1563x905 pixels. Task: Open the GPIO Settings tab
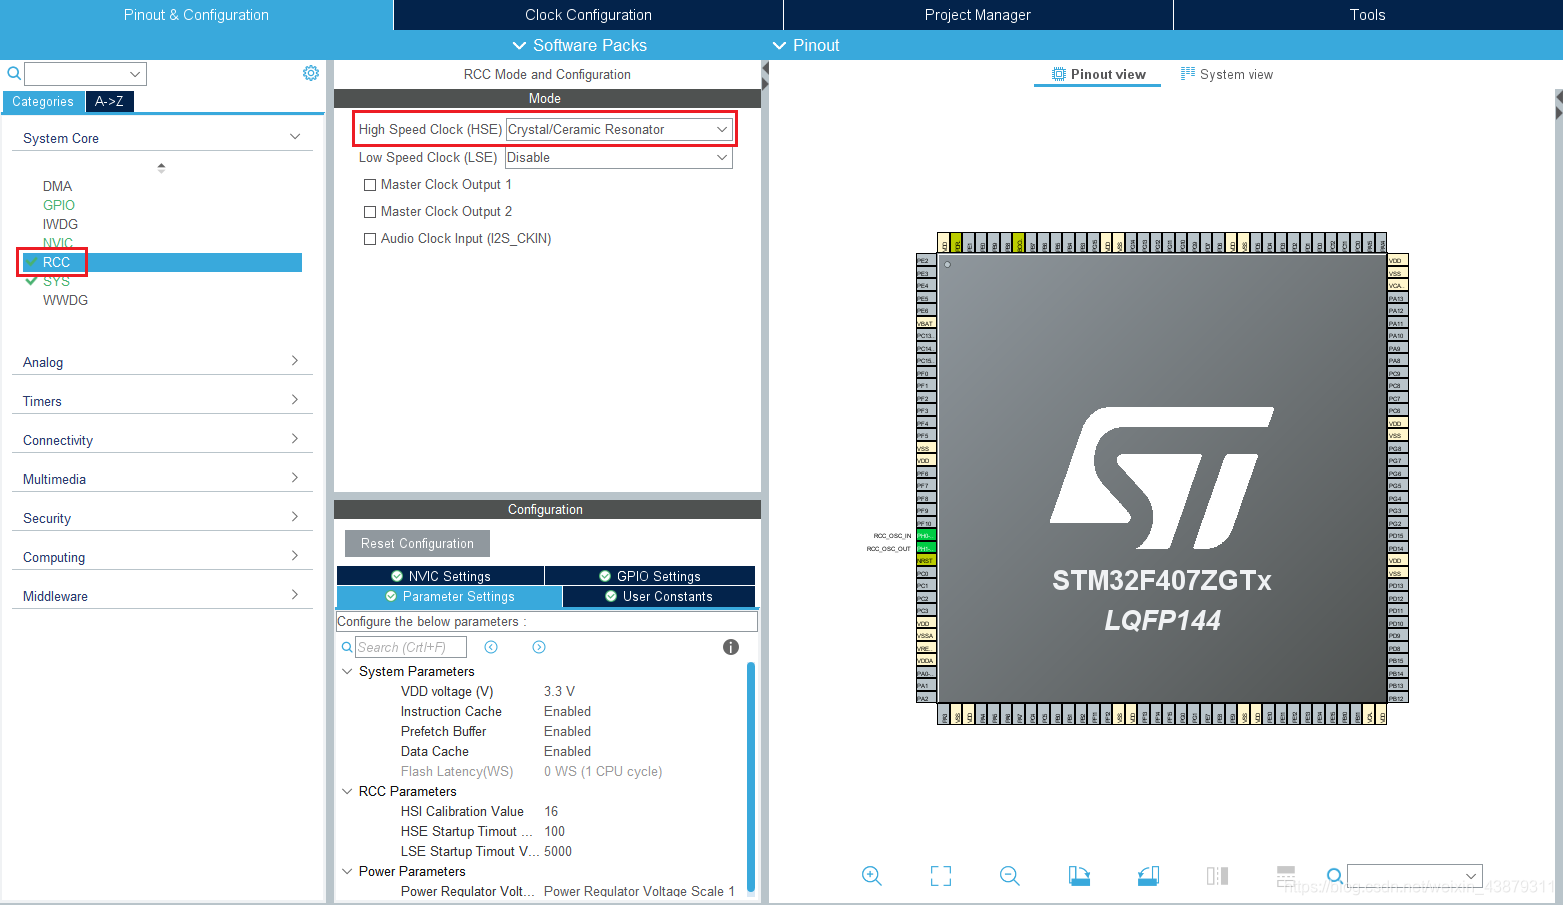650,576
